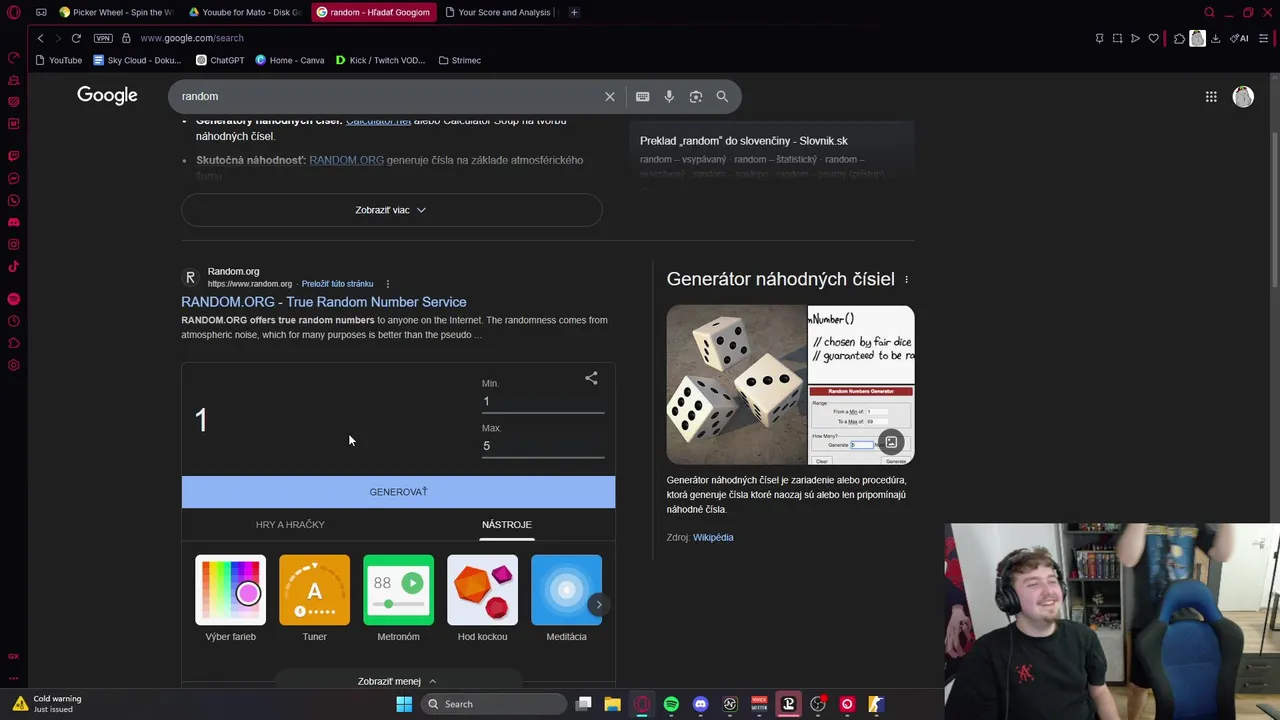
Task: Open the Wikipédia source link
Action: [x=713, y=537]
